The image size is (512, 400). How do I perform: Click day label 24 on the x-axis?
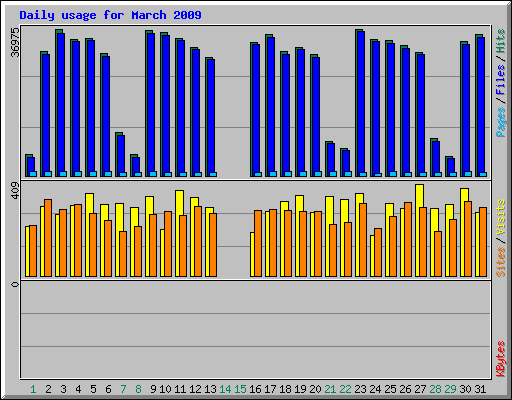click(375, 389)
